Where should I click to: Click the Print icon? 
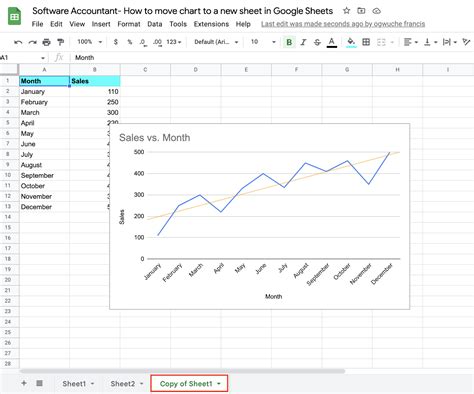(x=46, y=42)
